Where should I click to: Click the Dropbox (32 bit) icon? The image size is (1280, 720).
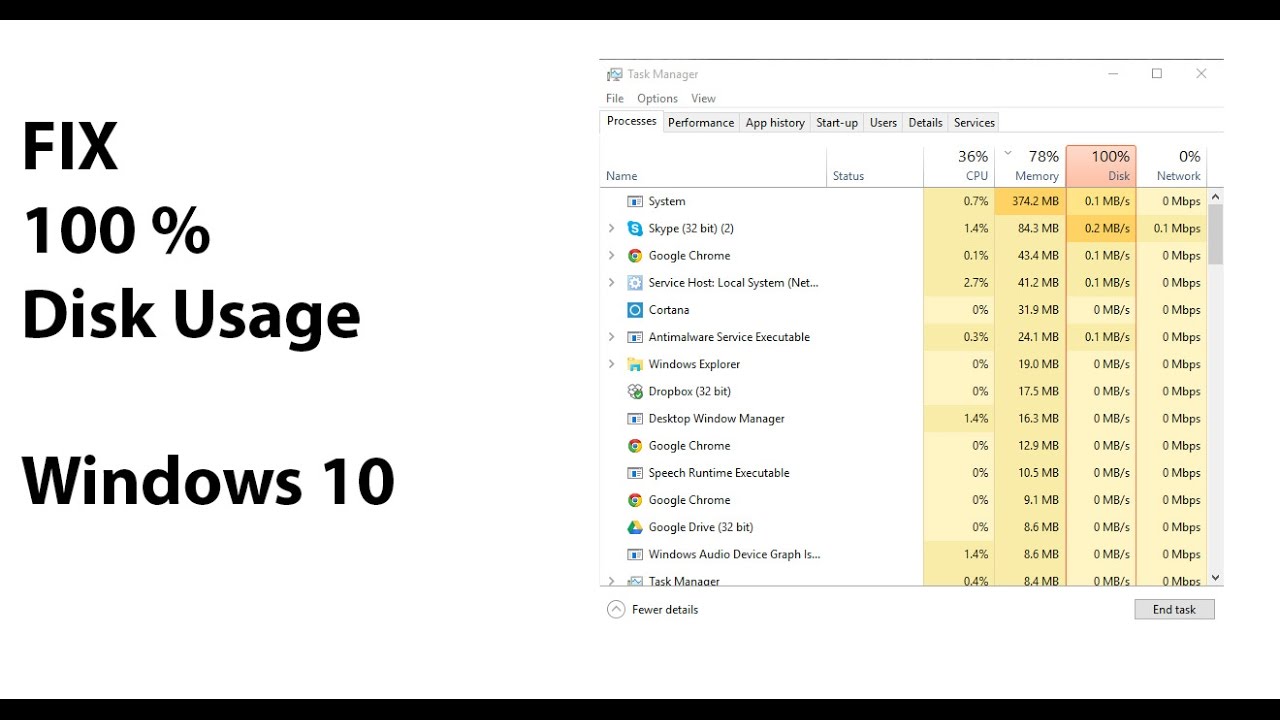(635, 392)
